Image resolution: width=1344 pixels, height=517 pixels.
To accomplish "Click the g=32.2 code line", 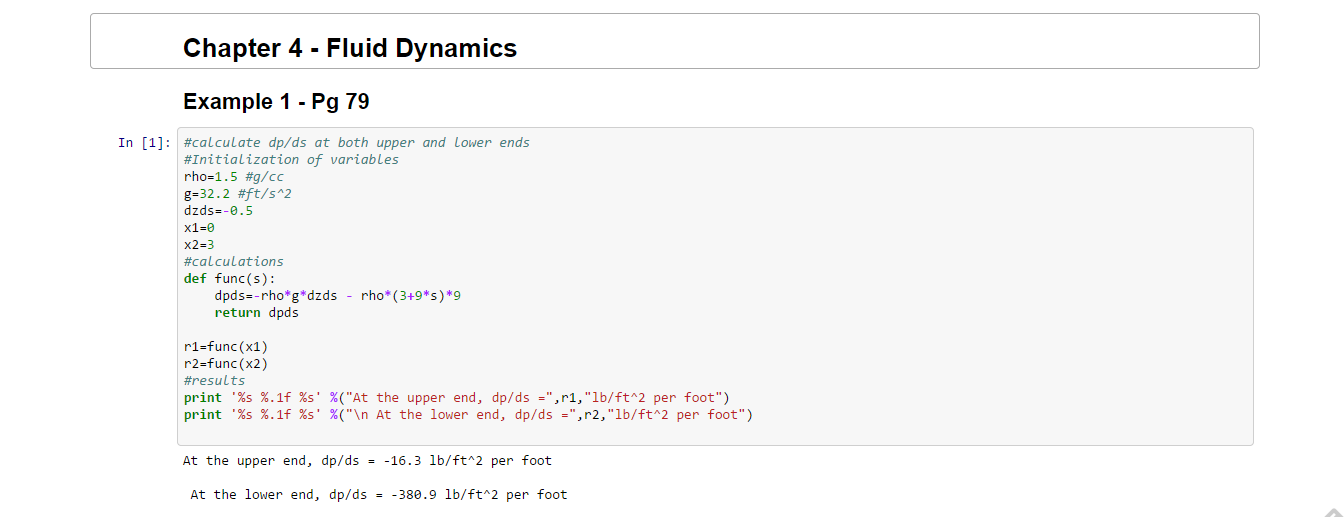I will [x=237, y=194].
